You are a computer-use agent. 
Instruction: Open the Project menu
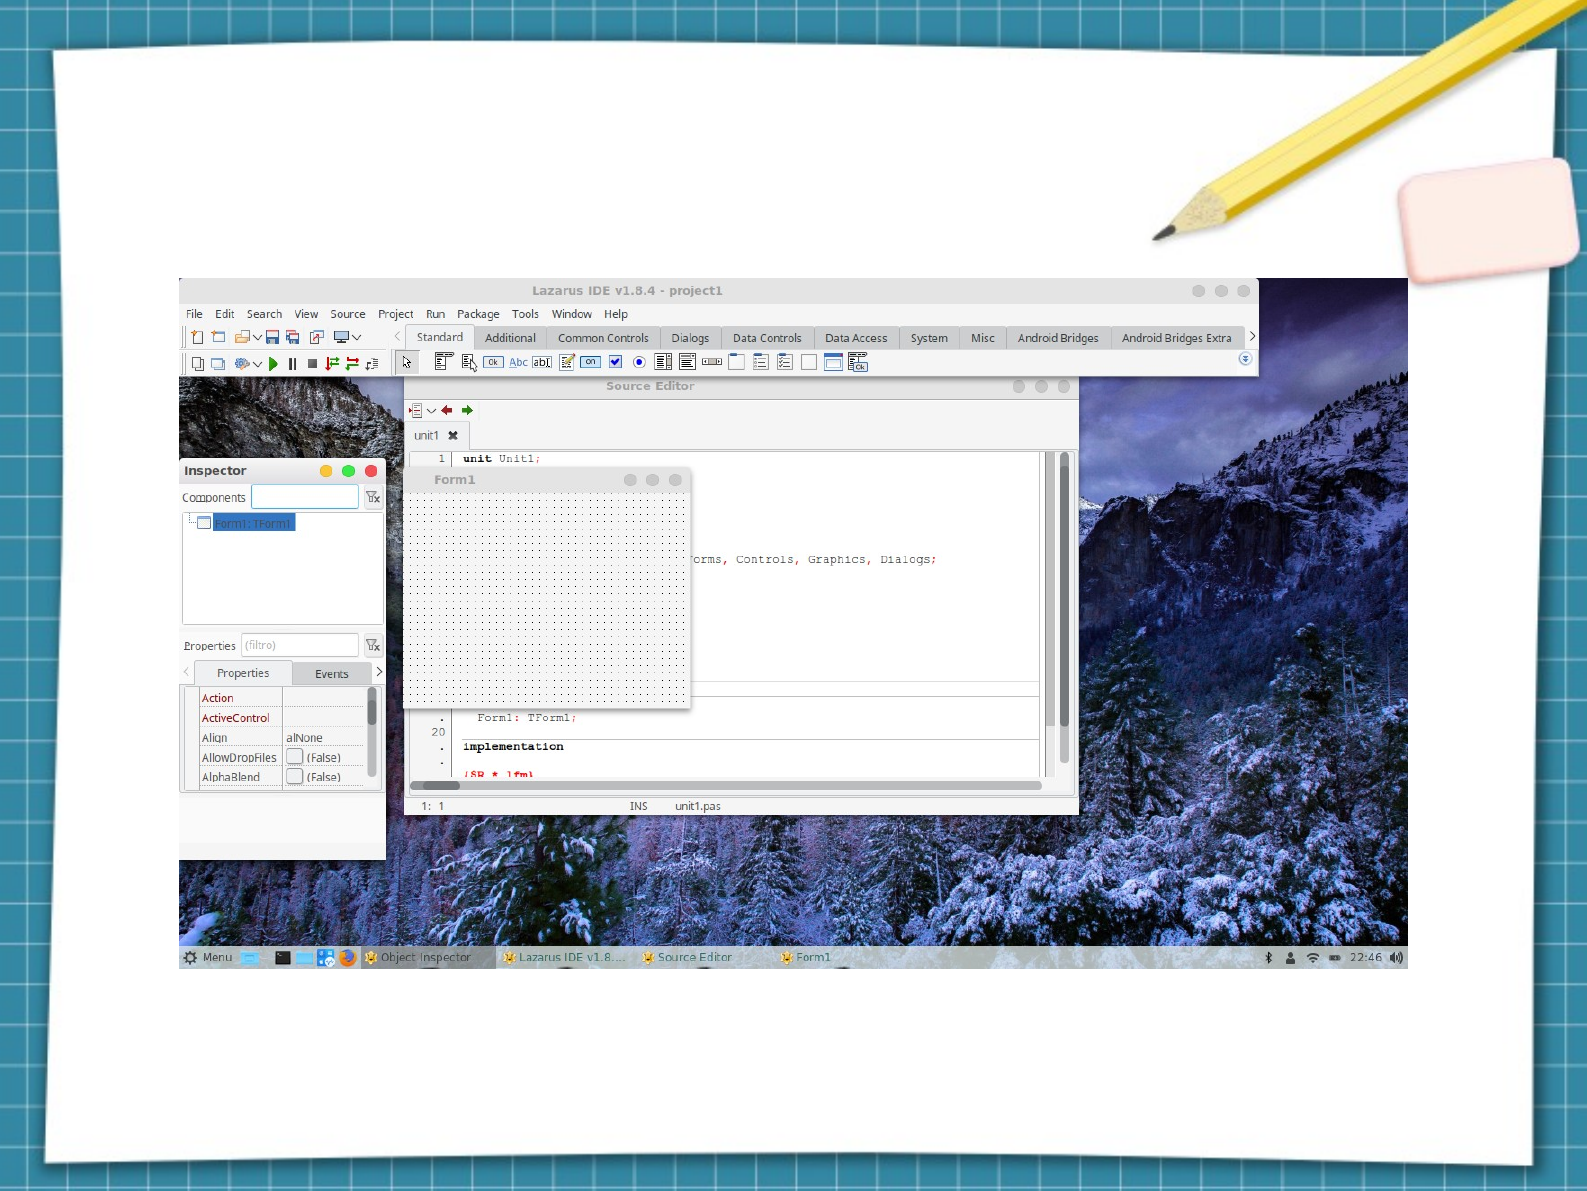click(395, 314)
